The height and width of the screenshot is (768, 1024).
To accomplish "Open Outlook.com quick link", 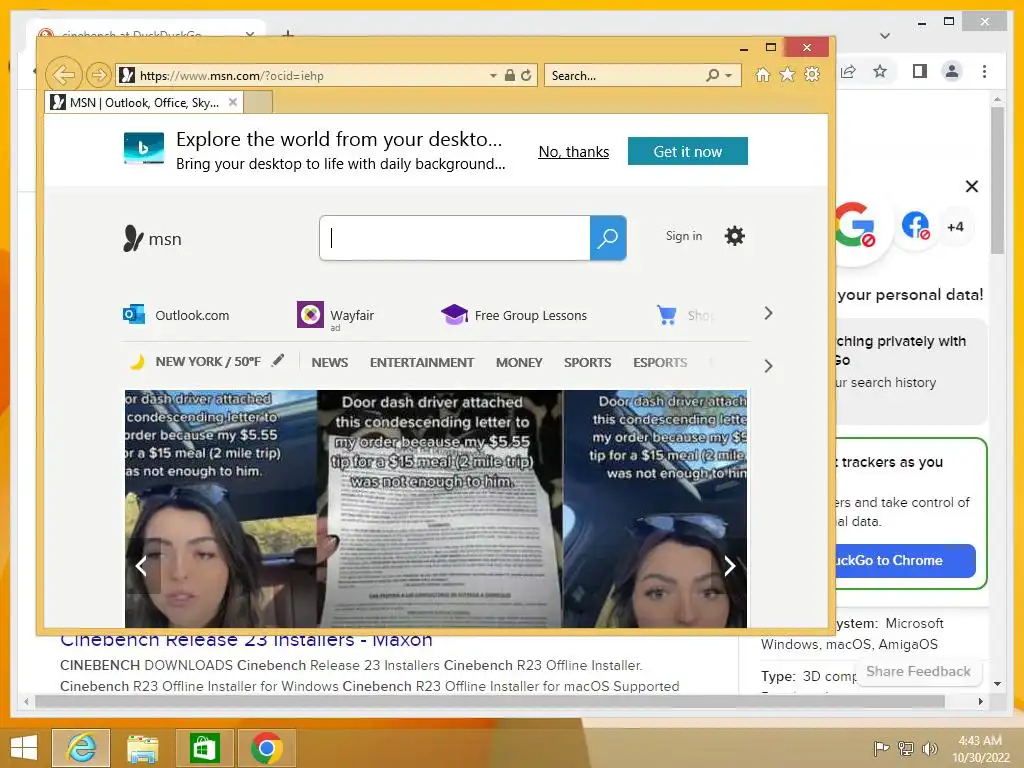I will point(176,315).
